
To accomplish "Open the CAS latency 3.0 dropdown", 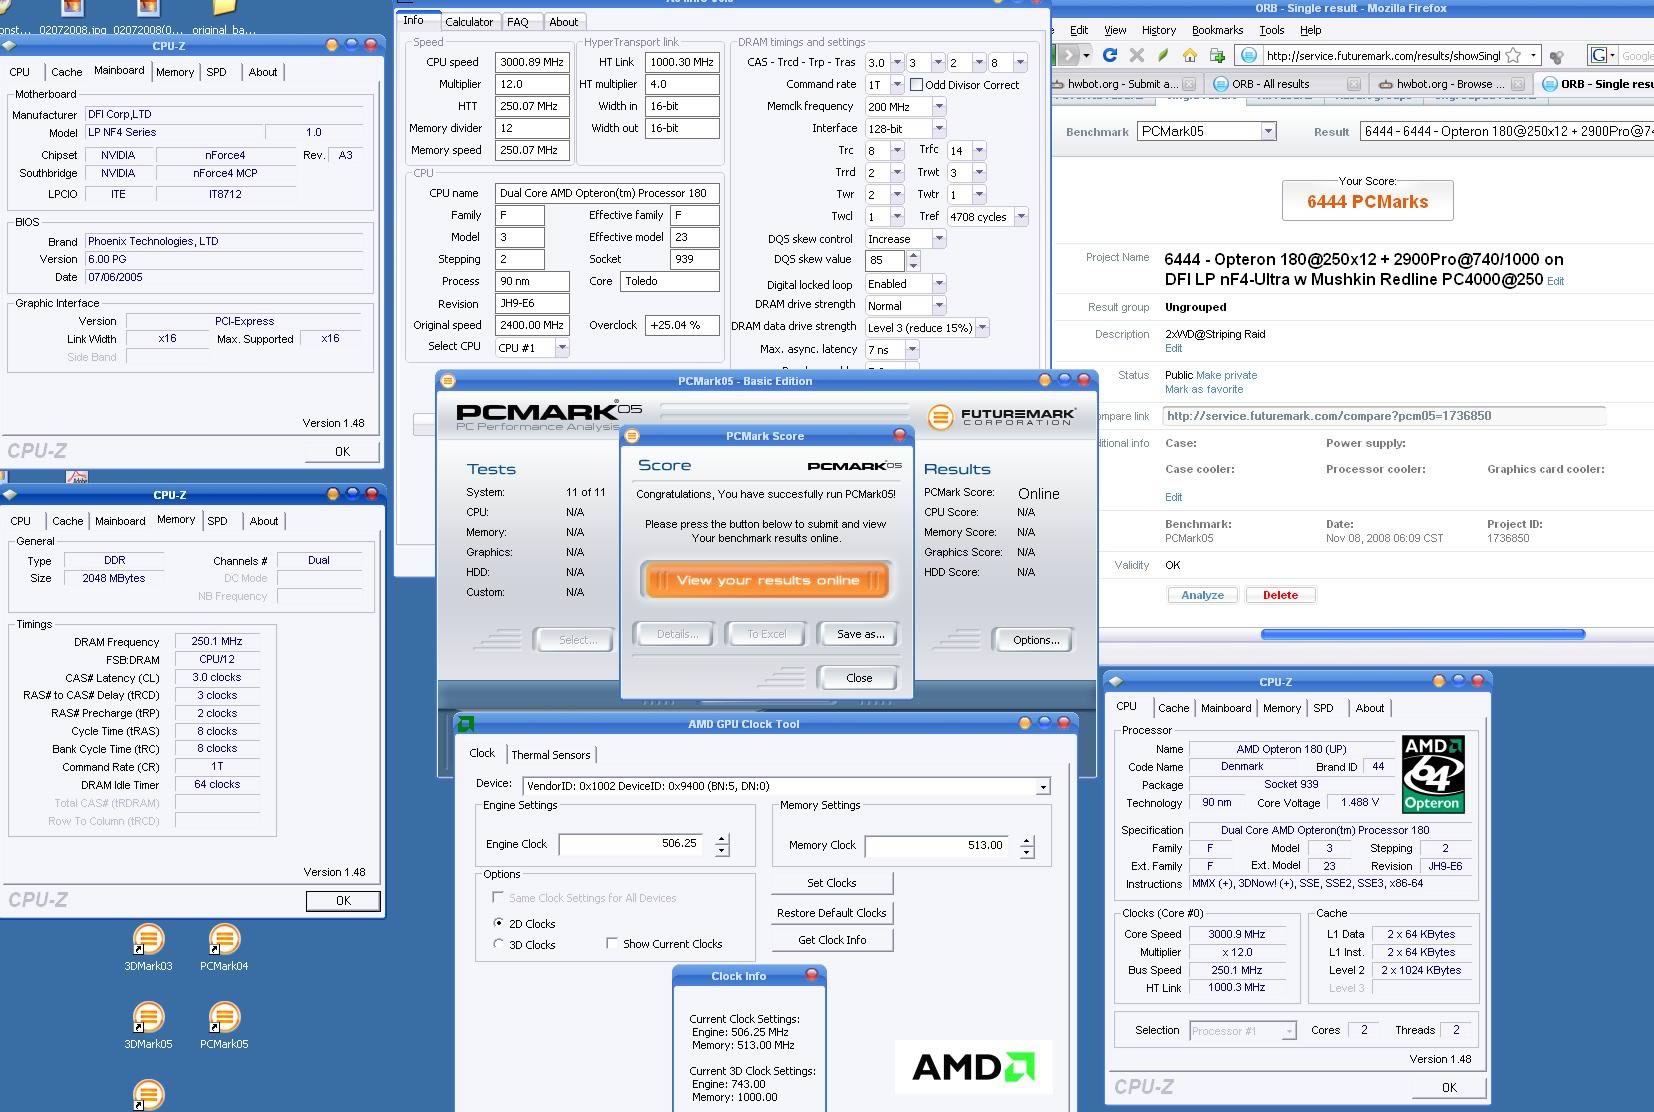I will [897, 62].
